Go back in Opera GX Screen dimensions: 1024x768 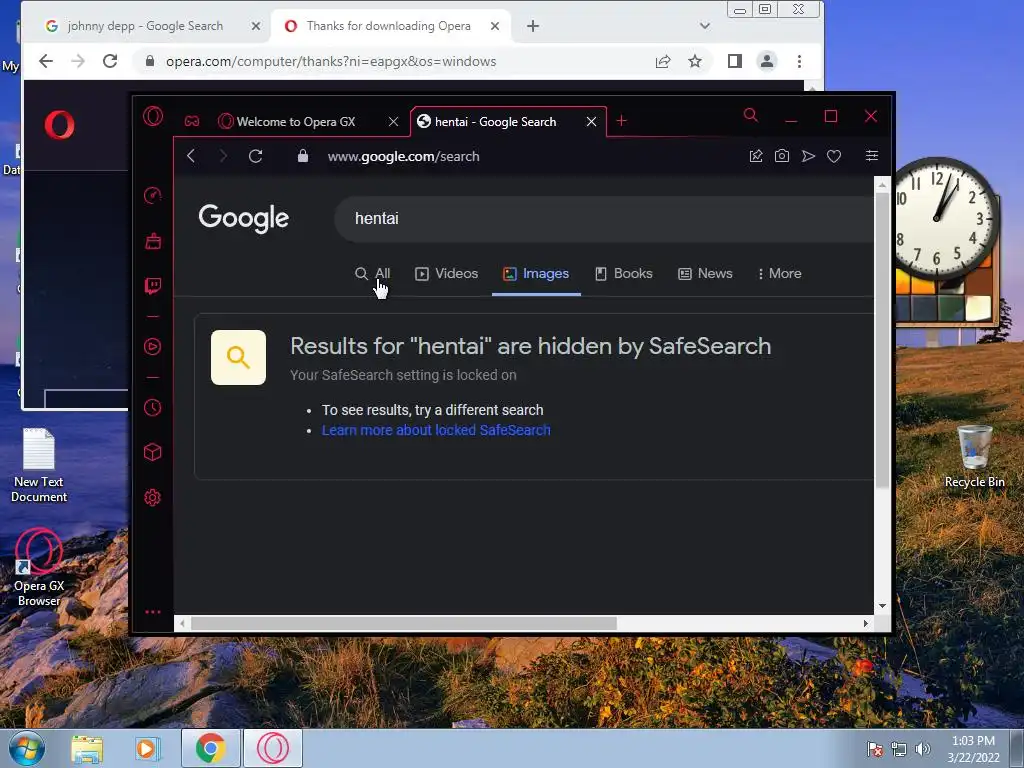191,156
